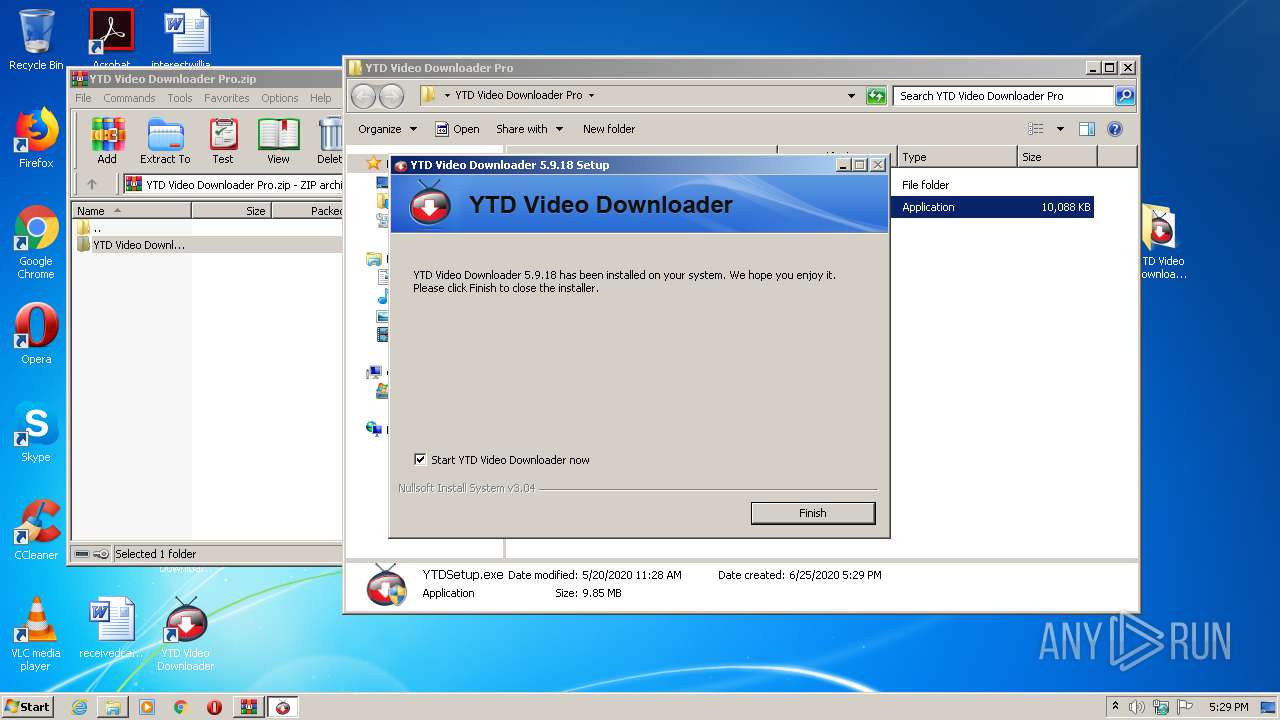Open the receivedca Word document icon
1280x720 pixels.
click(x=111, y=628)
